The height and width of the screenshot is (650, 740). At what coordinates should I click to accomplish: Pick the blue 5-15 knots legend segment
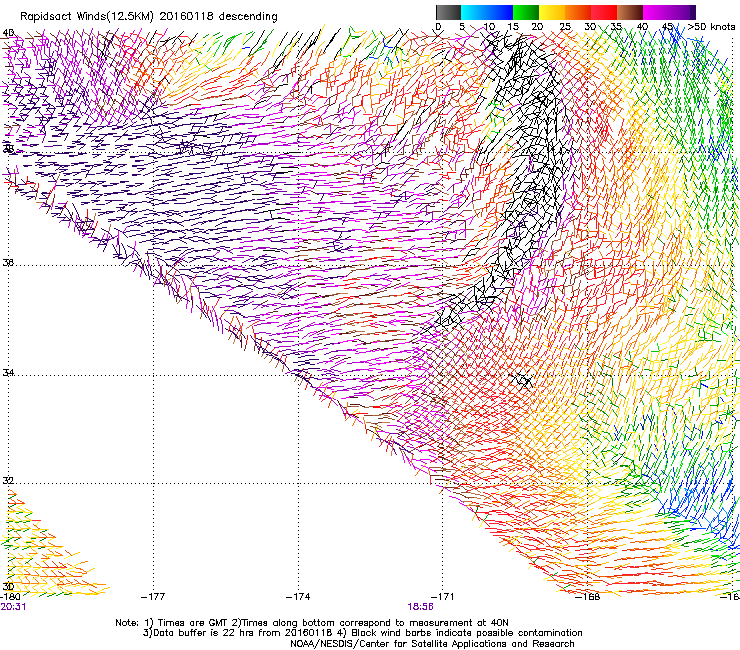coord(487,12)
